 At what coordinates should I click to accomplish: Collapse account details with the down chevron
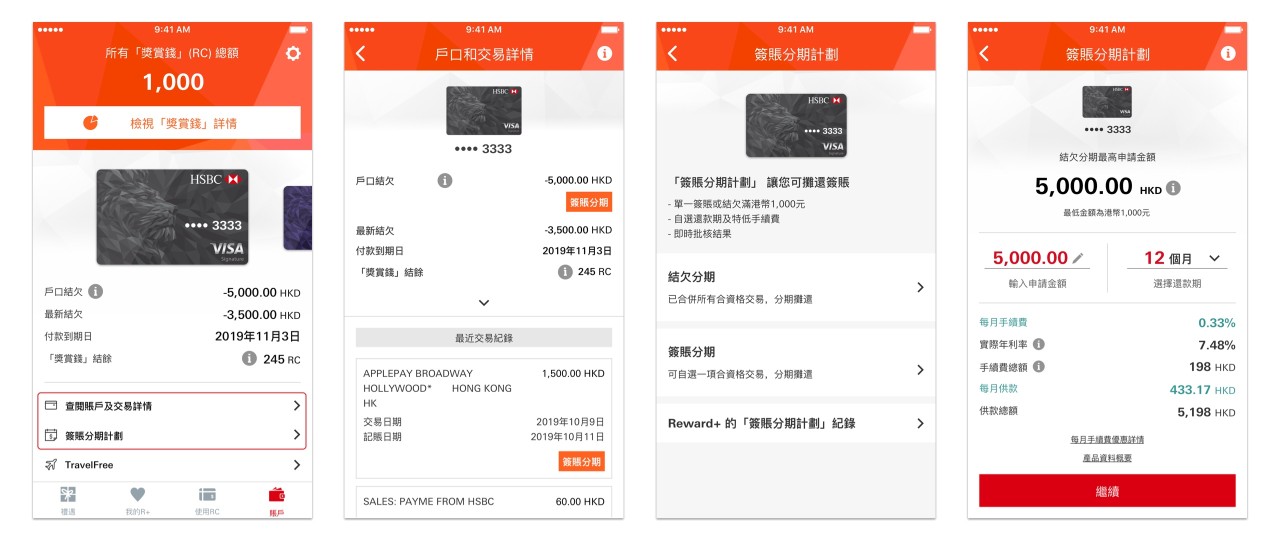pos(484,302)
